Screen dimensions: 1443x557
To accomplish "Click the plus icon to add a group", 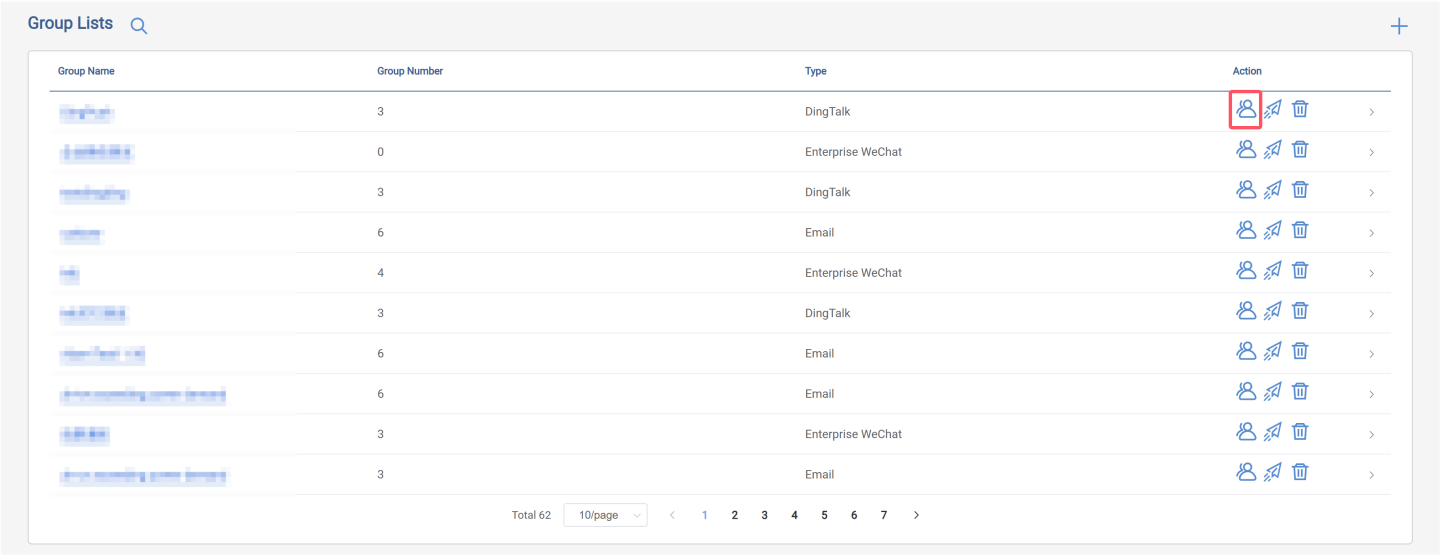I will (x=1399, y=27).
